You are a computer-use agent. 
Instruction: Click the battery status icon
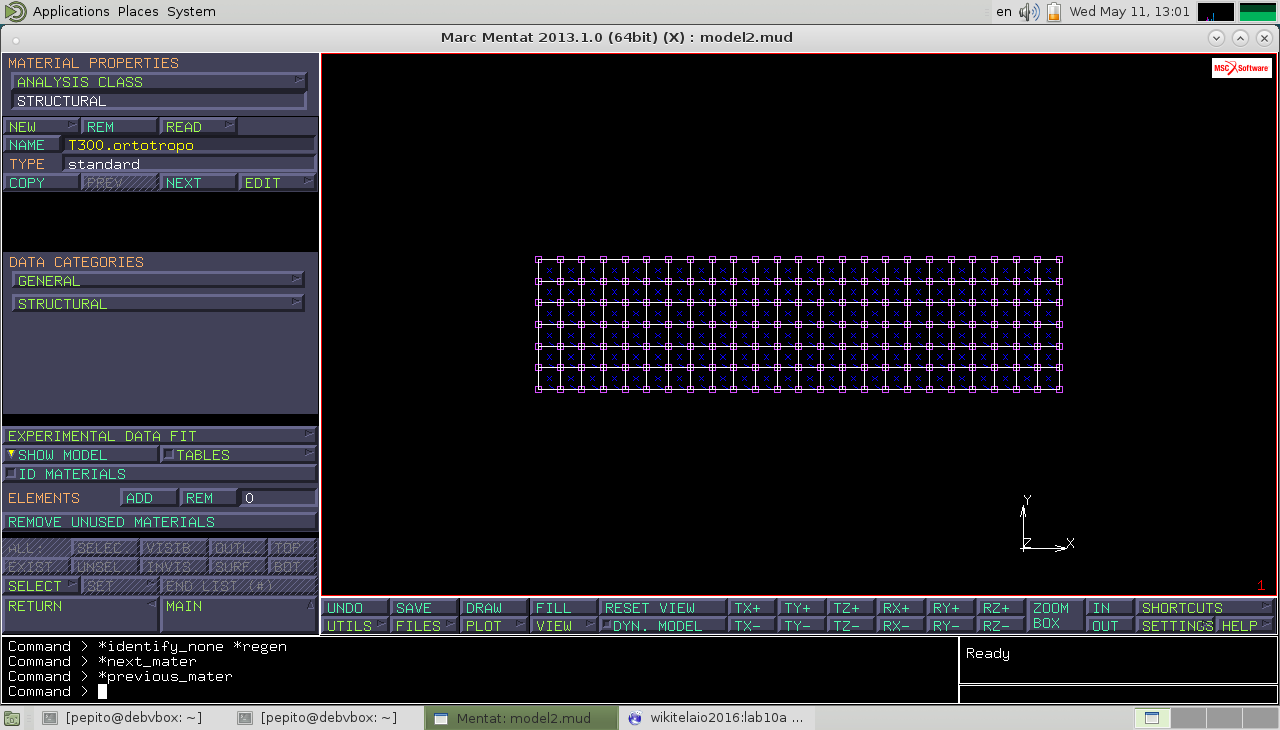[1053, 12]
